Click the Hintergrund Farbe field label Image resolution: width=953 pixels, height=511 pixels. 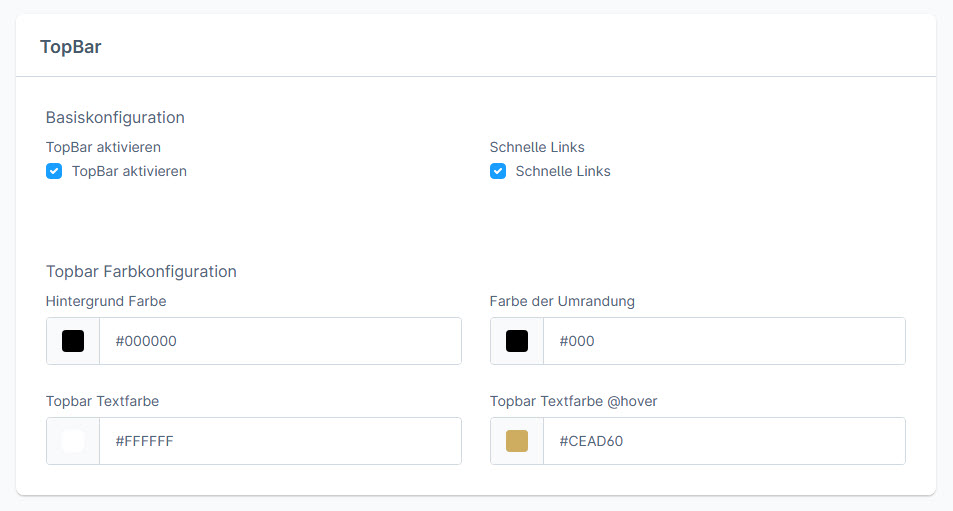tap(106, 301)
